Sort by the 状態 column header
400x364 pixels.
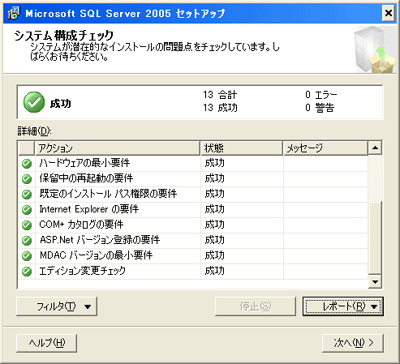(x=242, y=148)
